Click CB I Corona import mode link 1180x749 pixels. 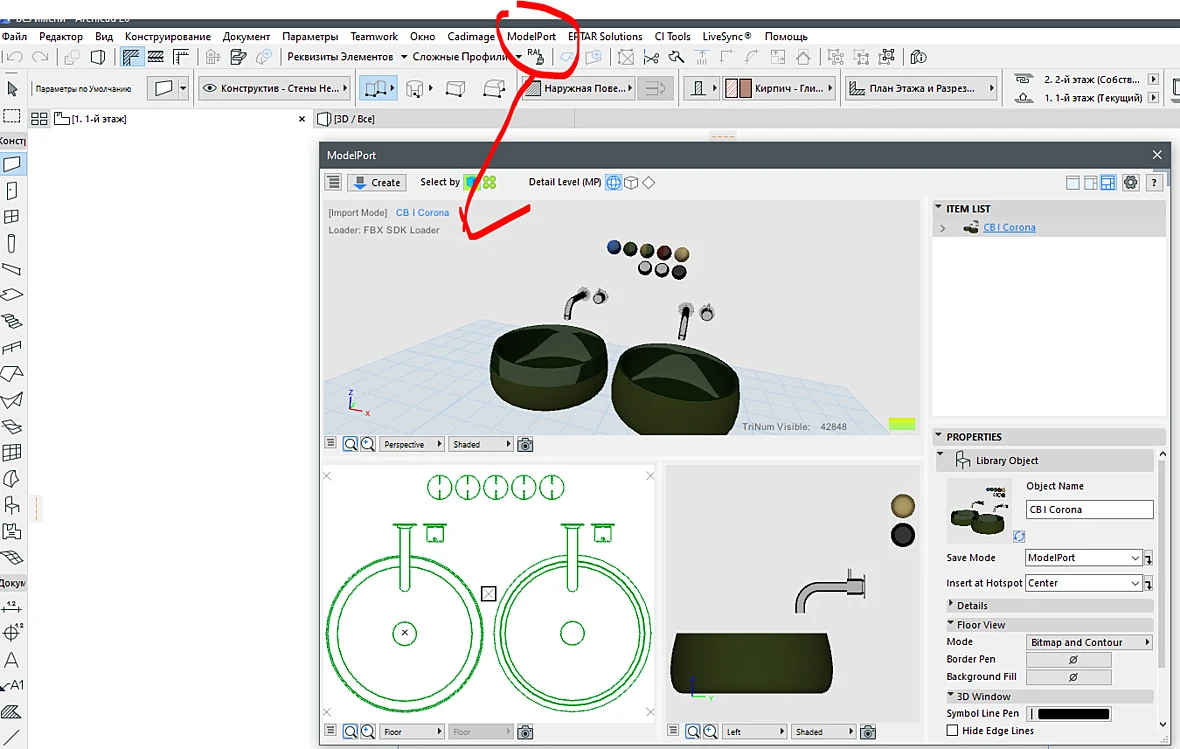(x=422, y=213)
